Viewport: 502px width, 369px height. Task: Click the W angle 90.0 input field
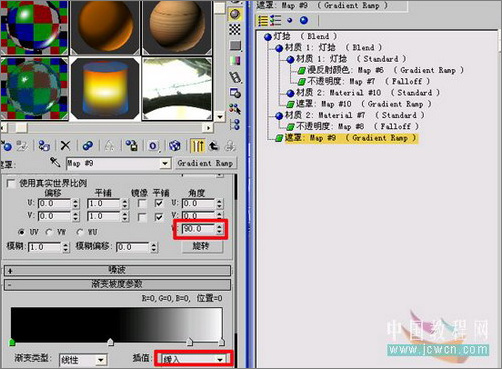click(199, 229)
